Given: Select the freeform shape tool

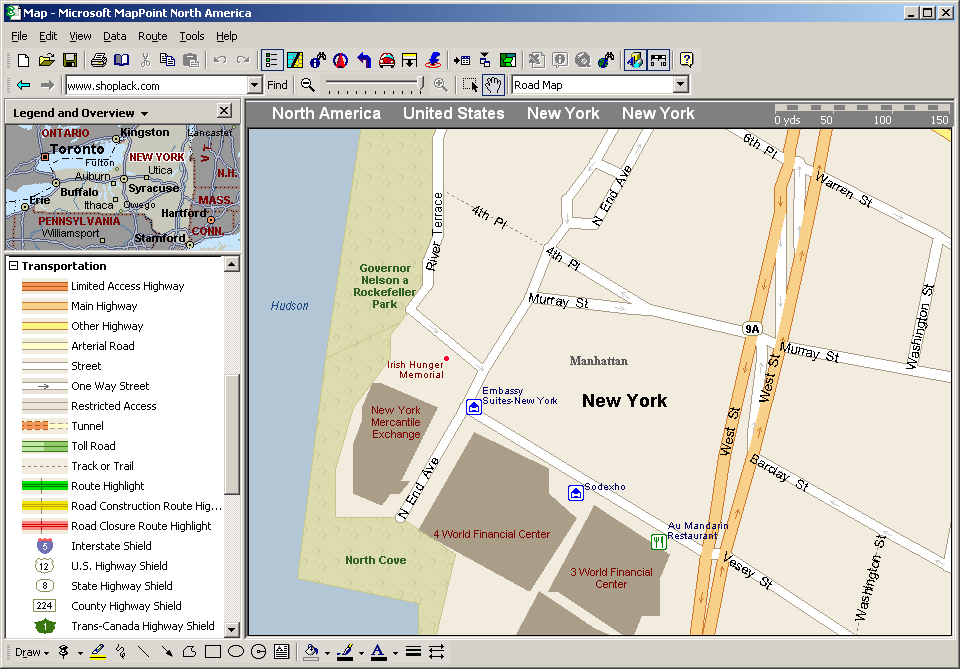Looking at the screenshot, I should click(189, 652).
